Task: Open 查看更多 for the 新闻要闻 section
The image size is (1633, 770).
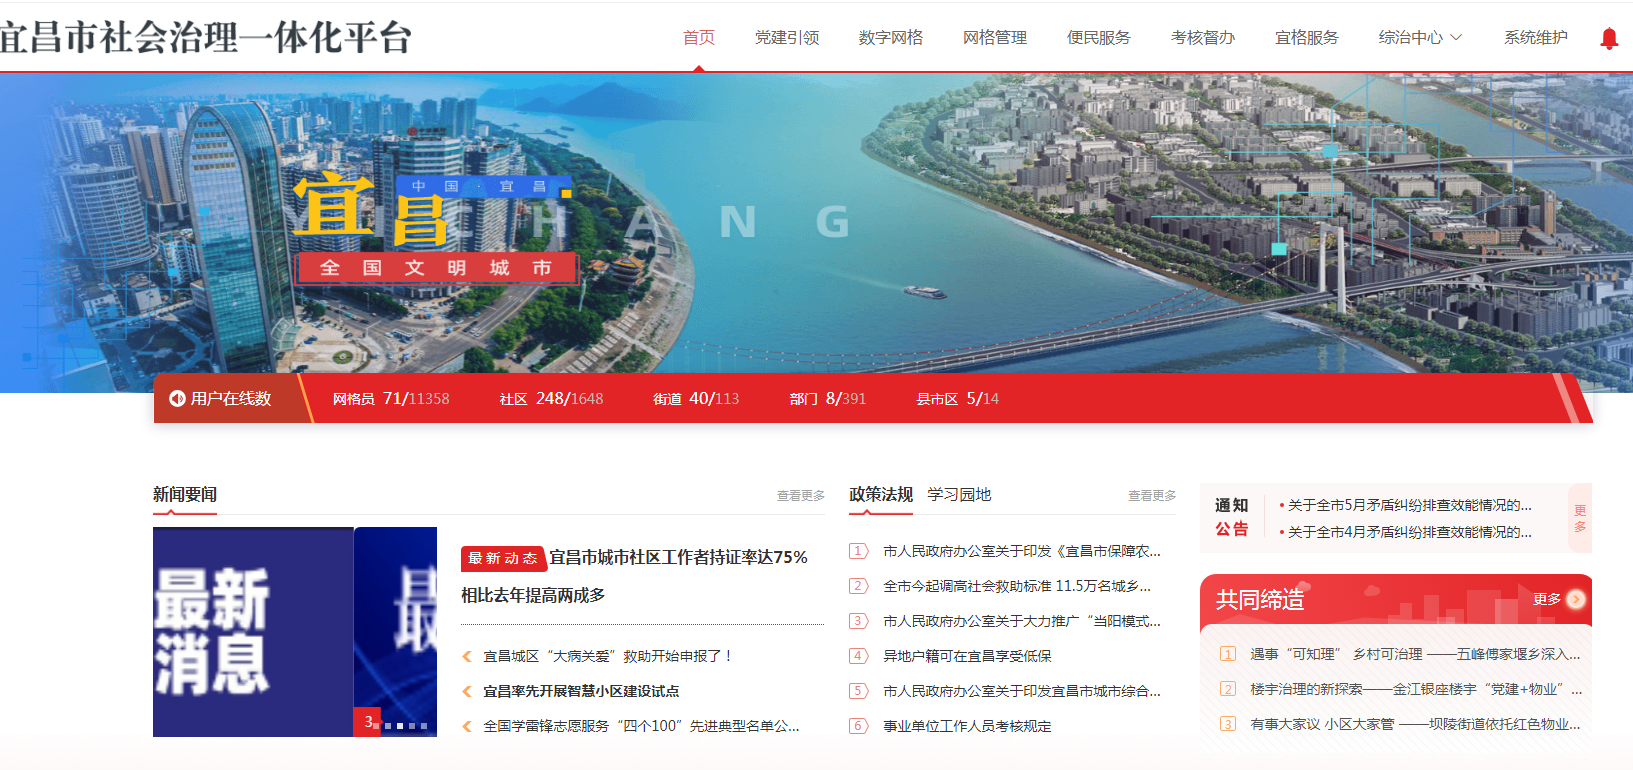Action: 800,496
